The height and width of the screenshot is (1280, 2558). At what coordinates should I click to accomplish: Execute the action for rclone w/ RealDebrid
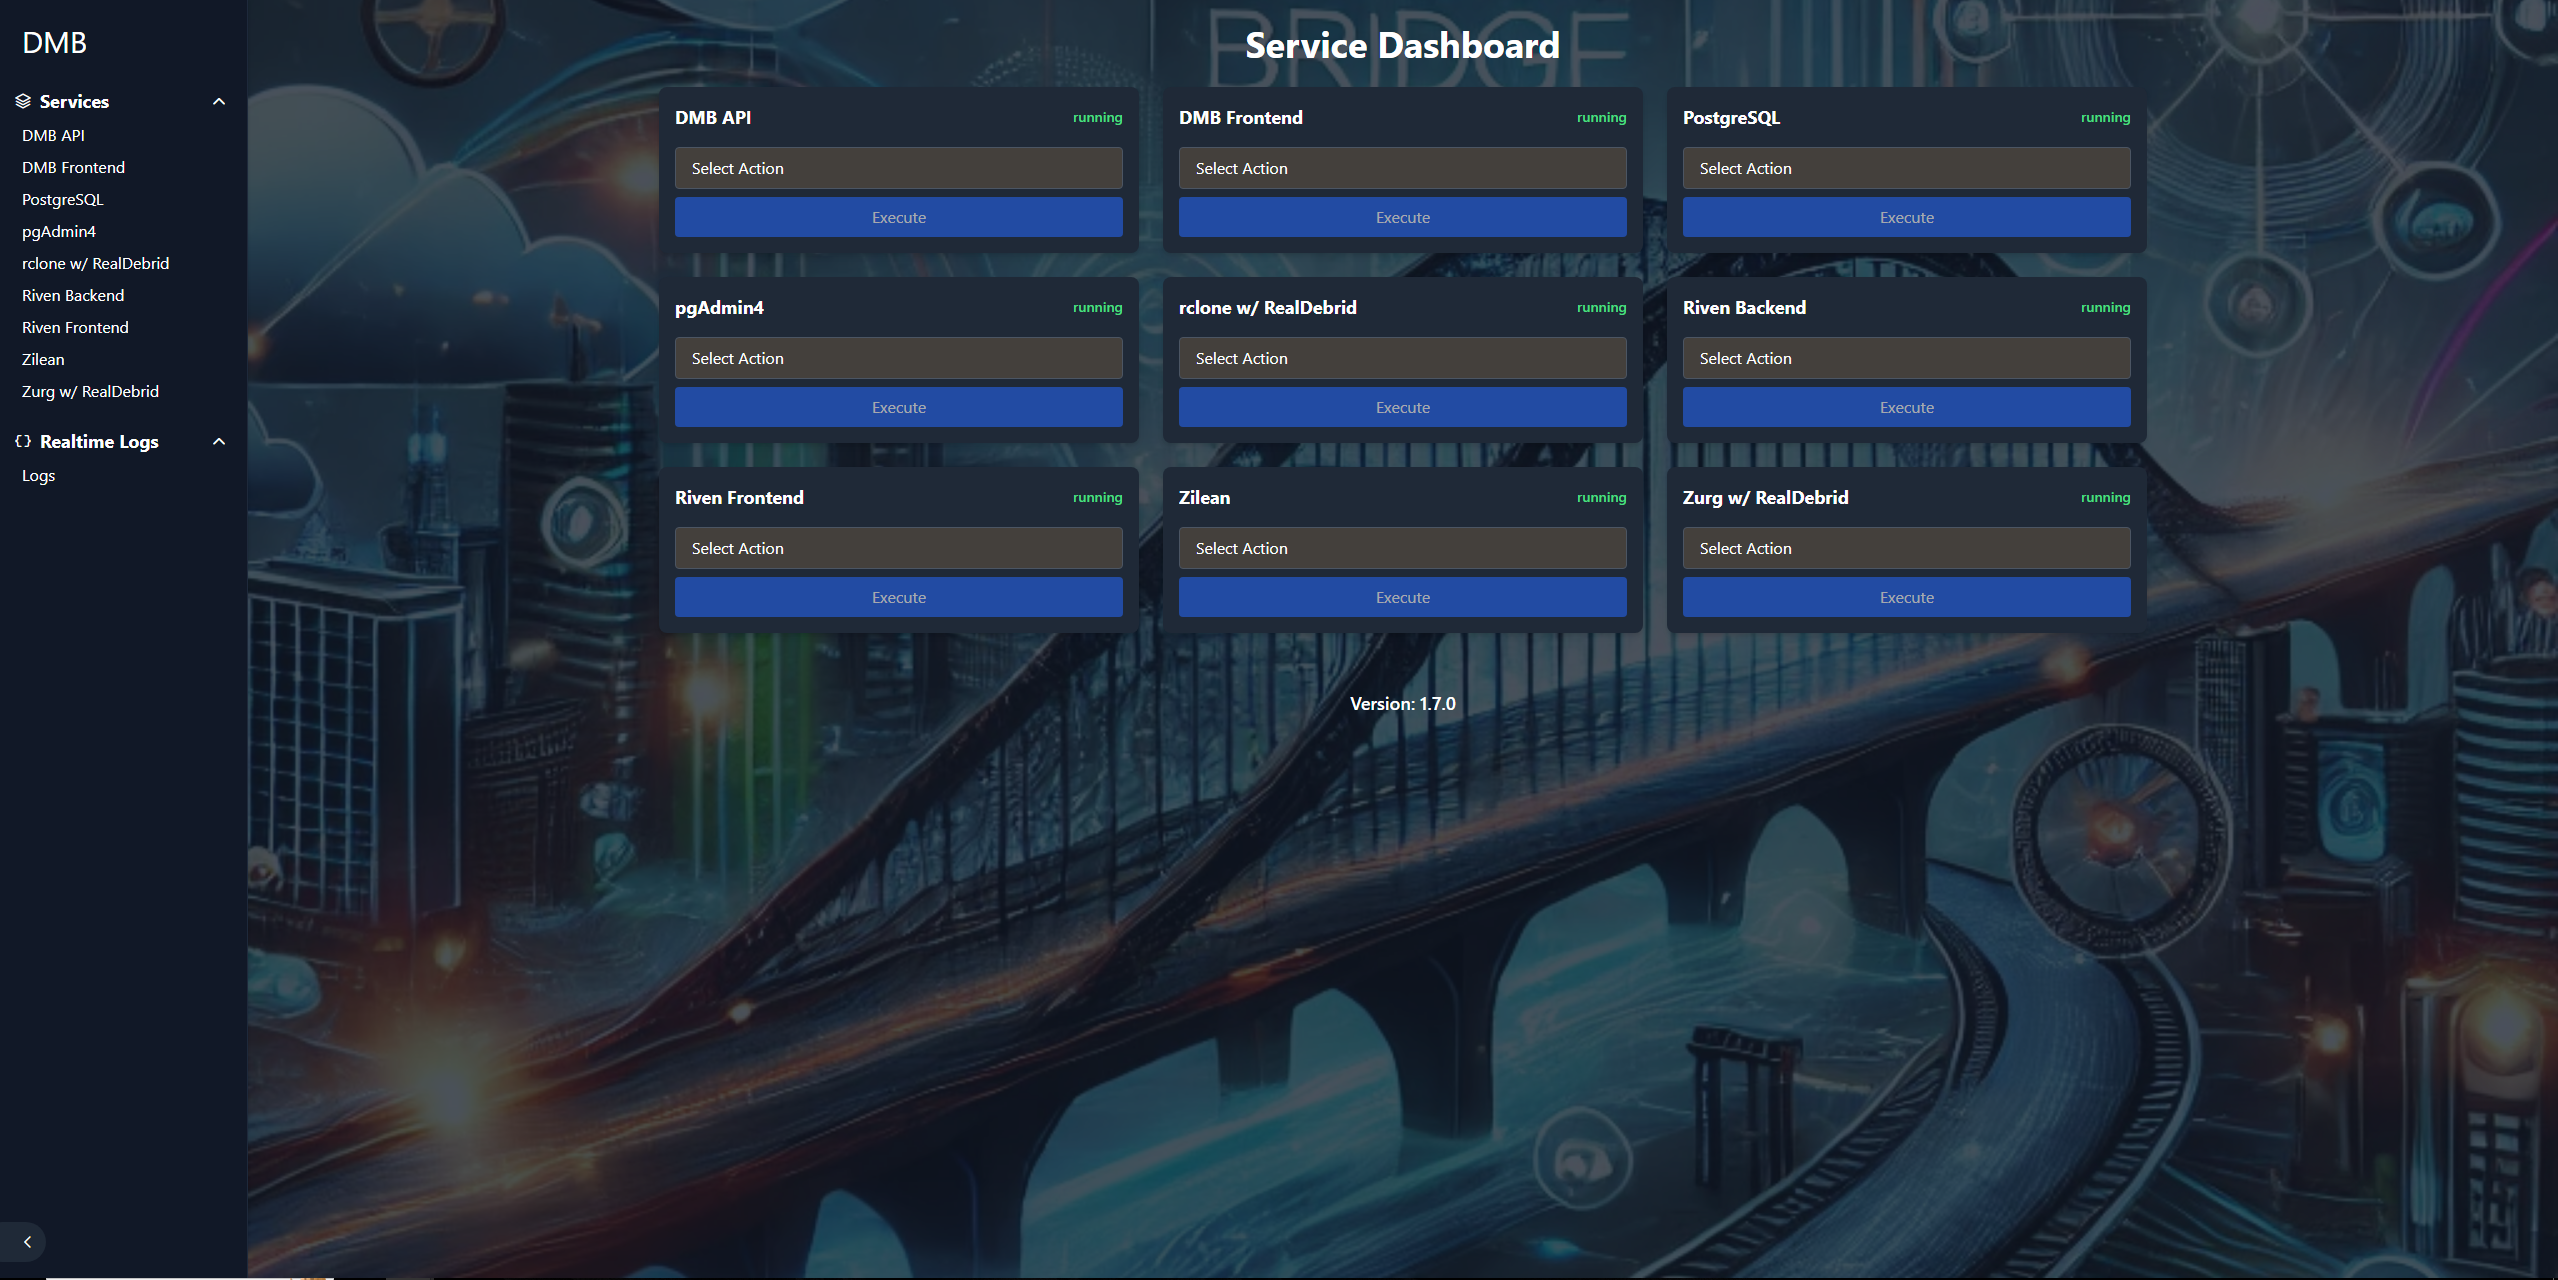click(1402, 407)
